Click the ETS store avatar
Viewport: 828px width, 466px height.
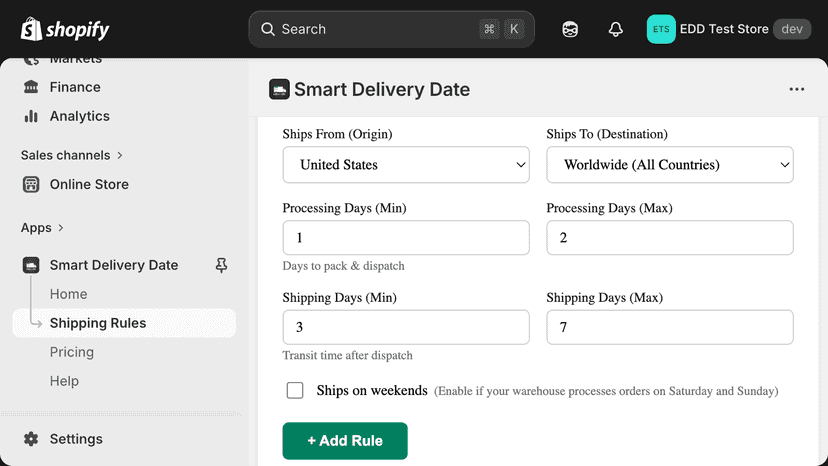click(x=661, y=29)
